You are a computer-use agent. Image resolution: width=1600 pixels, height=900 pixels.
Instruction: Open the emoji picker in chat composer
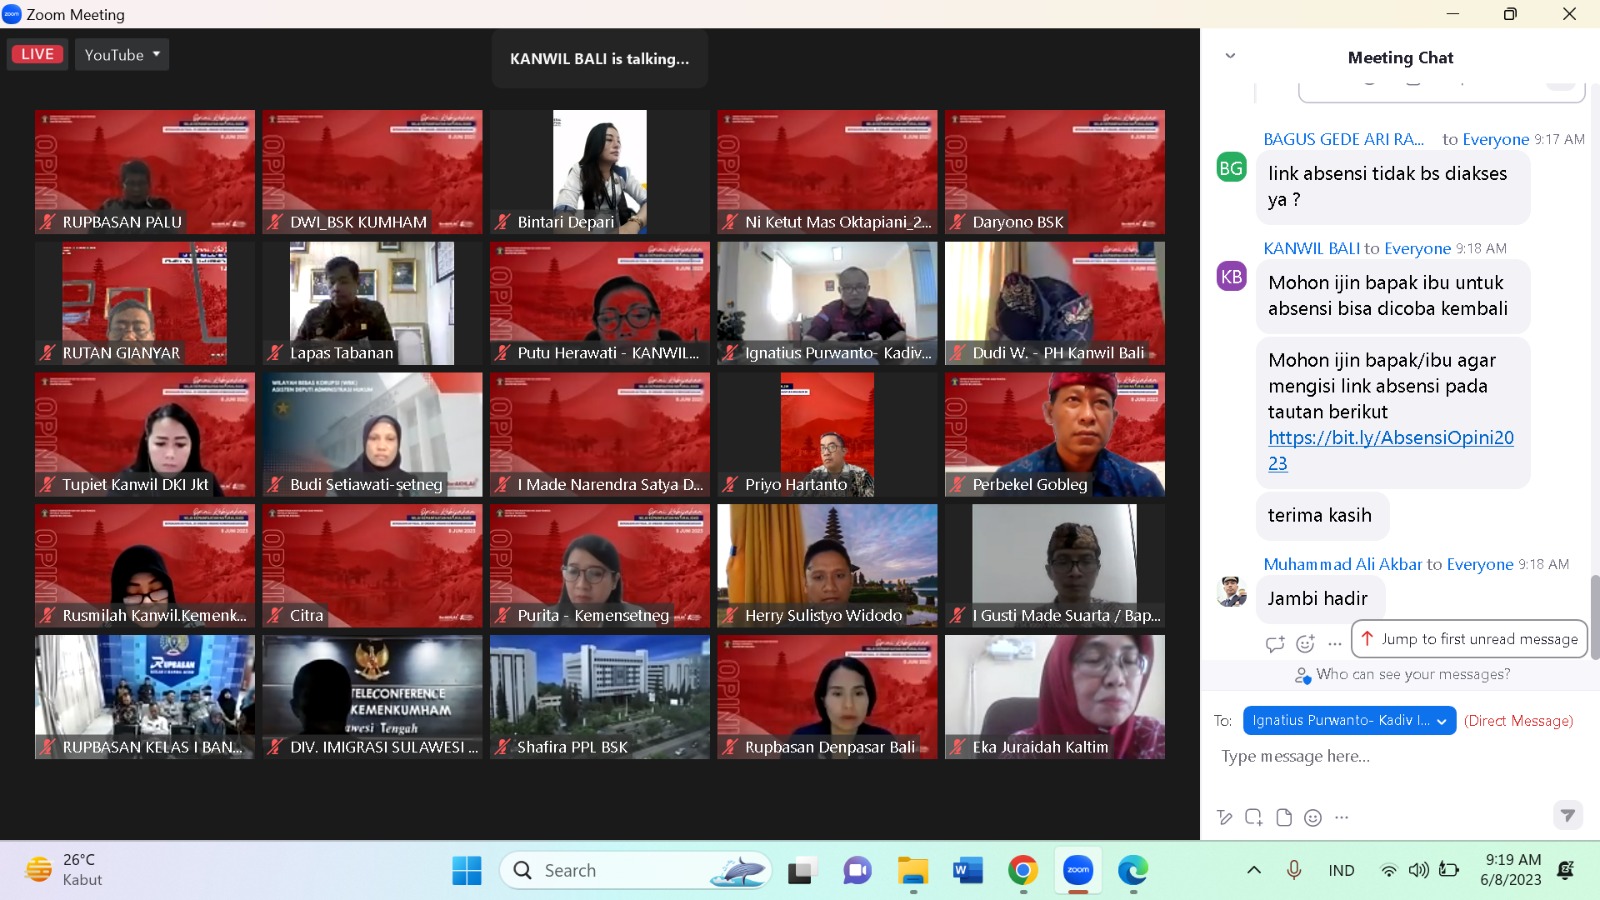tap(1313, 817)
